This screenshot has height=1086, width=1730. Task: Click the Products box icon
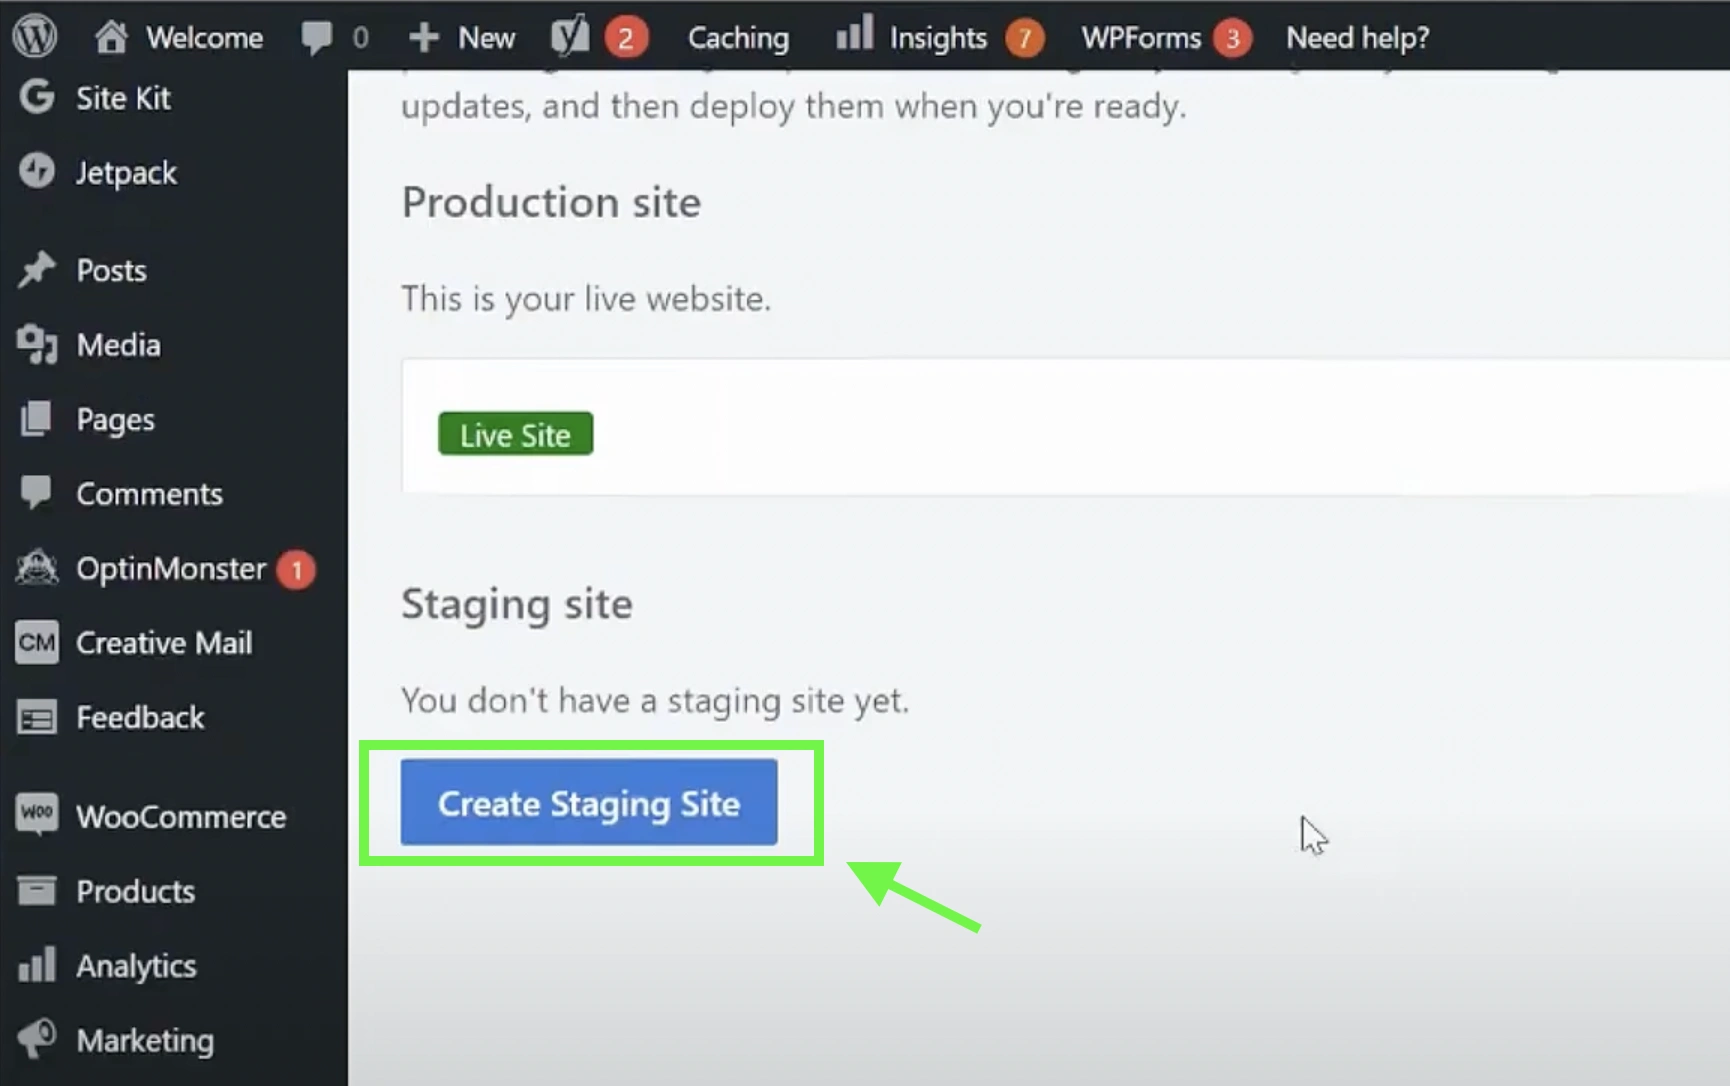(37, 890)
